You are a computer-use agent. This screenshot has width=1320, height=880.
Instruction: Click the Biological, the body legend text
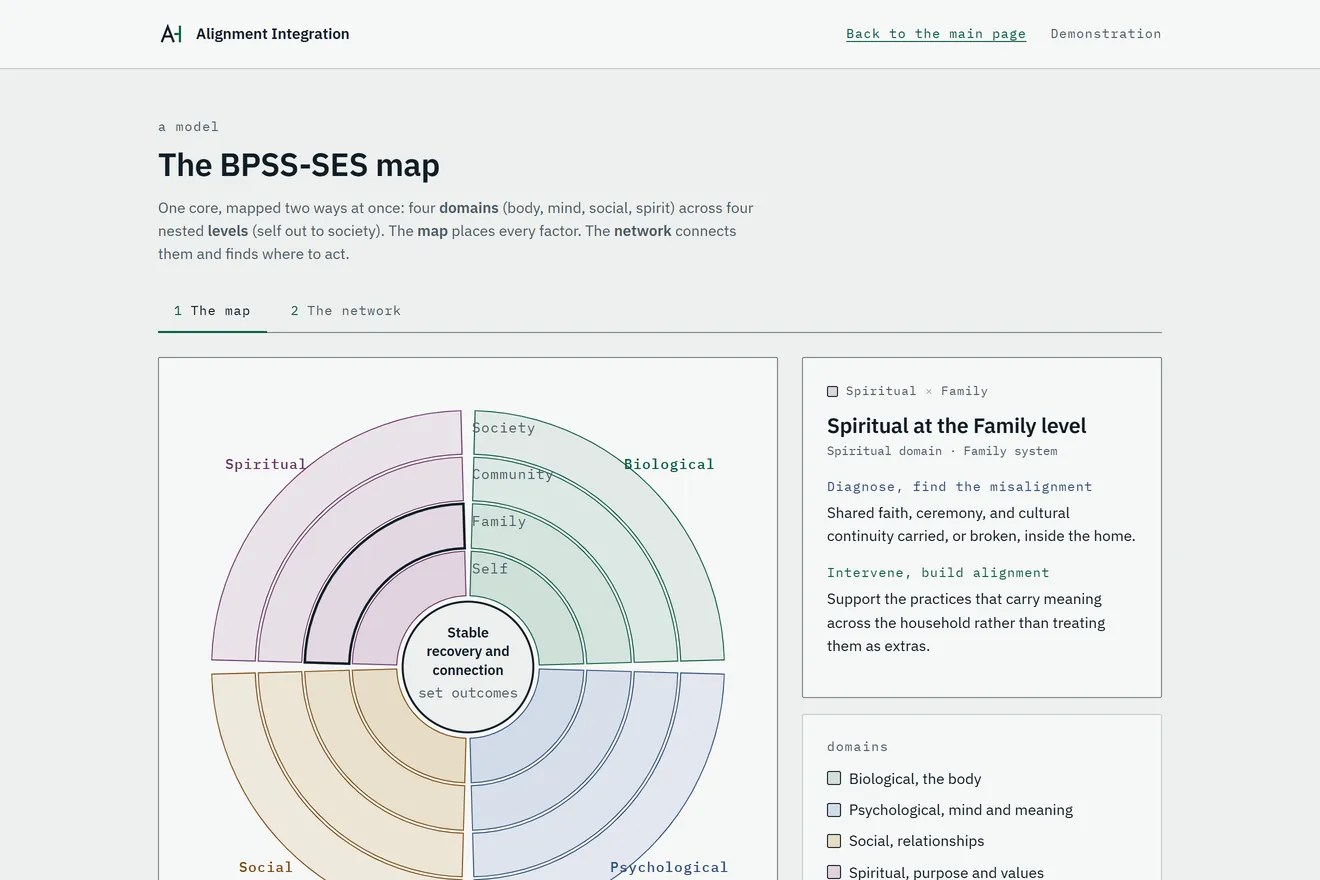click(x=915, y=778)
